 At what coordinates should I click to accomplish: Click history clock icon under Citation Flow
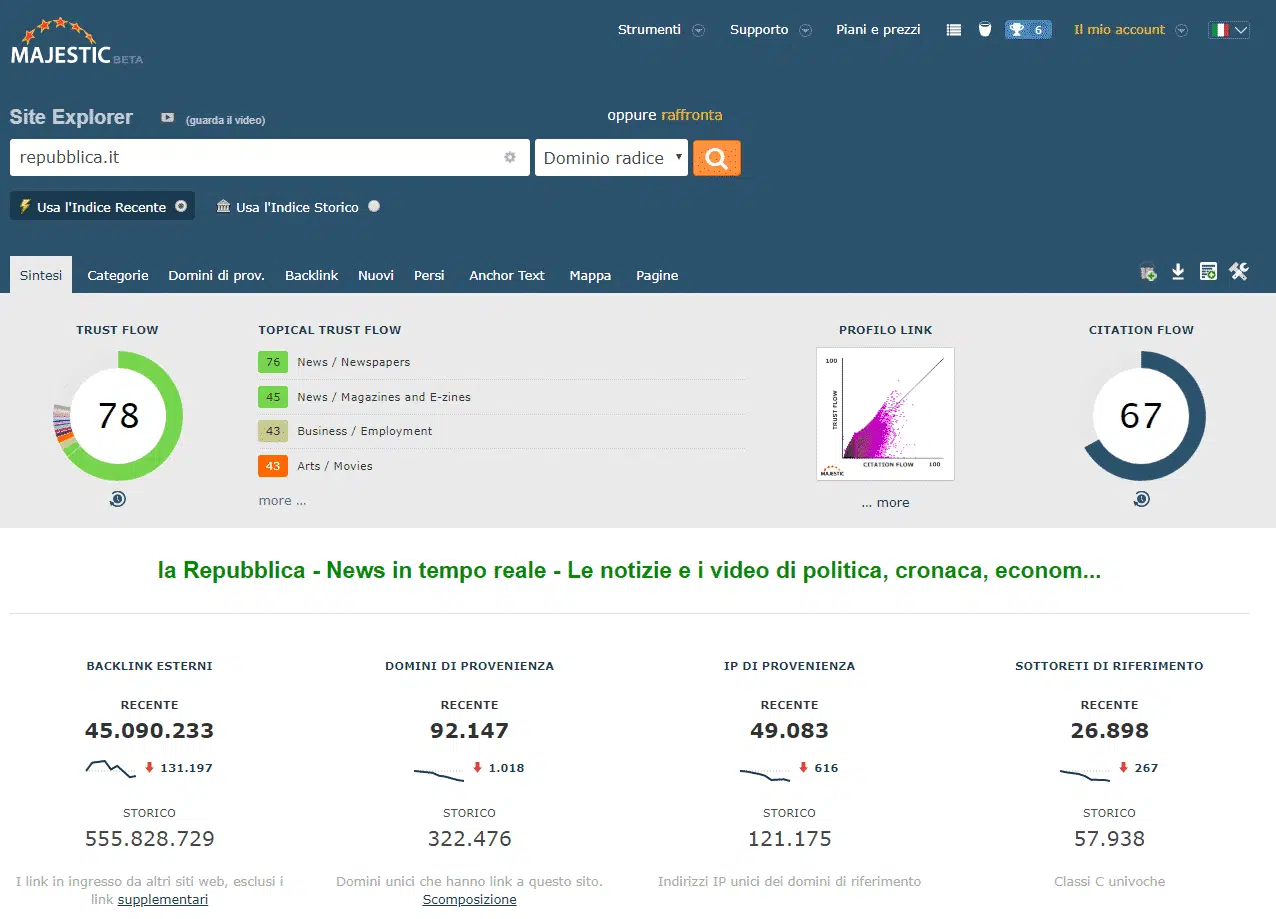(x=1141, y=498)
